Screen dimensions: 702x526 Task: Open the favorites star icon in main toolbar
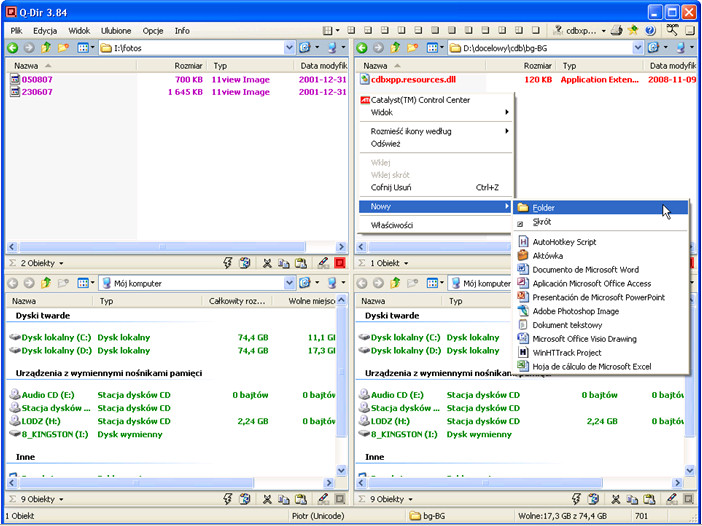(x=633, y=30)
